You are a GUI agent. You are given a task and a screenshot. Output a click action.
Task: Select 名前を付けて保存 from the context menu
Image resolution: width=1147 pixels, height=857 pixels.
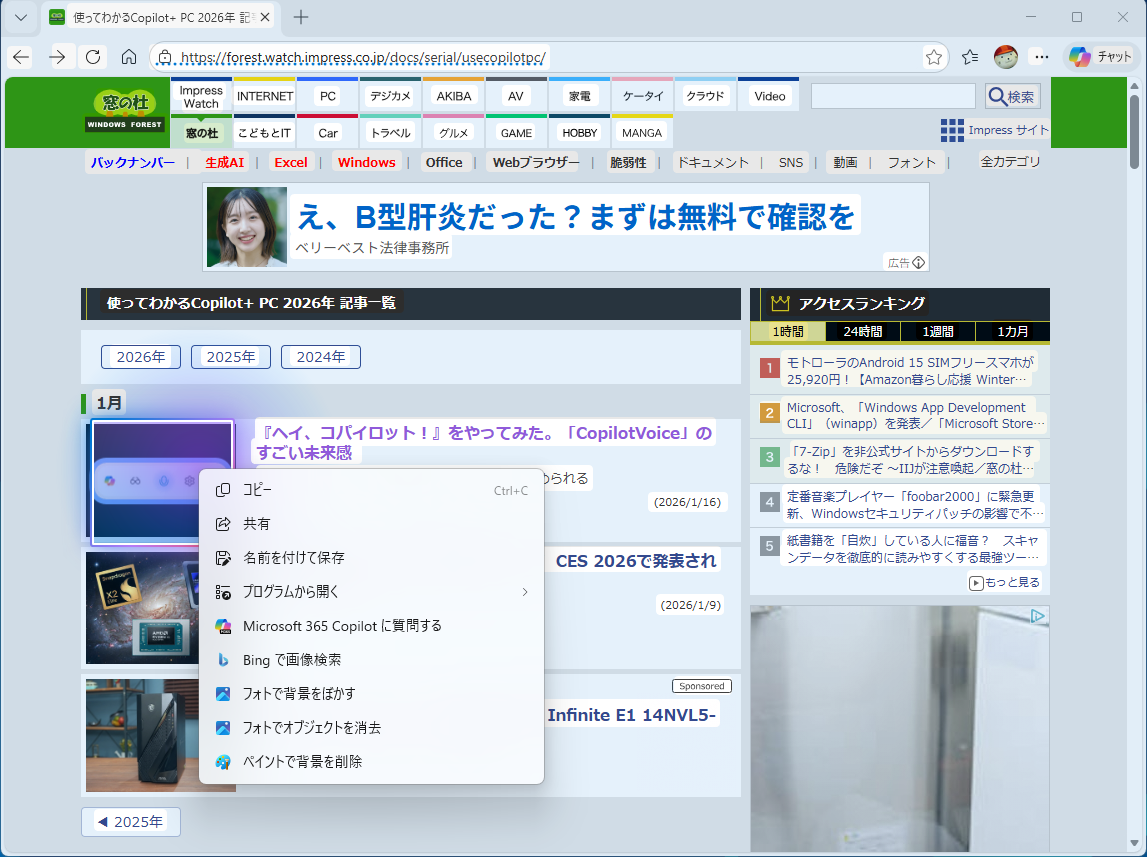[293, 558]
